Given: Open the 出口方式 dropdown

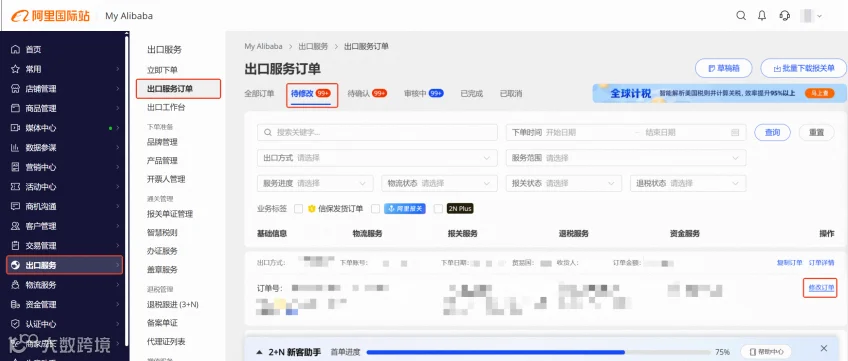Looking at the screenshot, I should pyautogui.click(x=377, y=158).
